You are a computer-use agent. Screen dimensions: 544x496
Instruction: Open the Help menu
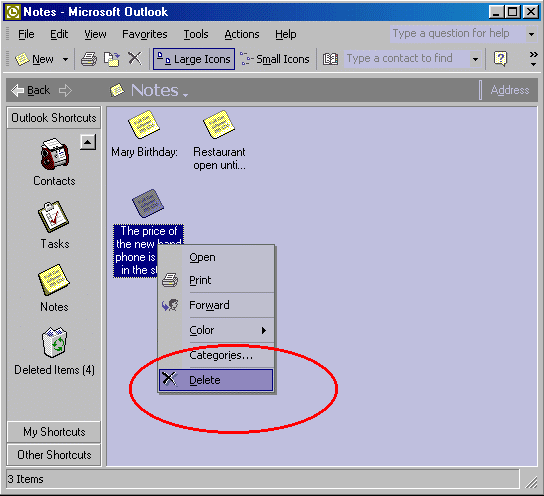tap(286, 34)
